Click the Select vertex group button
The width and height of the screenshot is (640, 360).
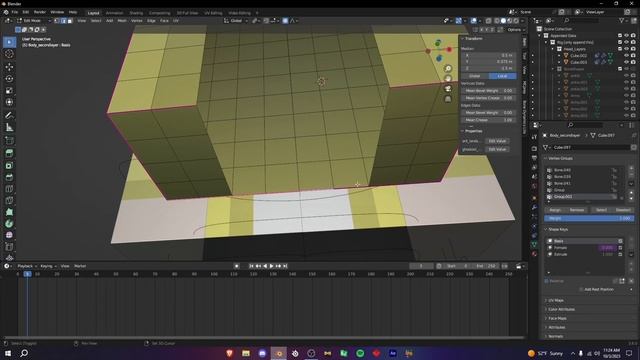(601, 210)
